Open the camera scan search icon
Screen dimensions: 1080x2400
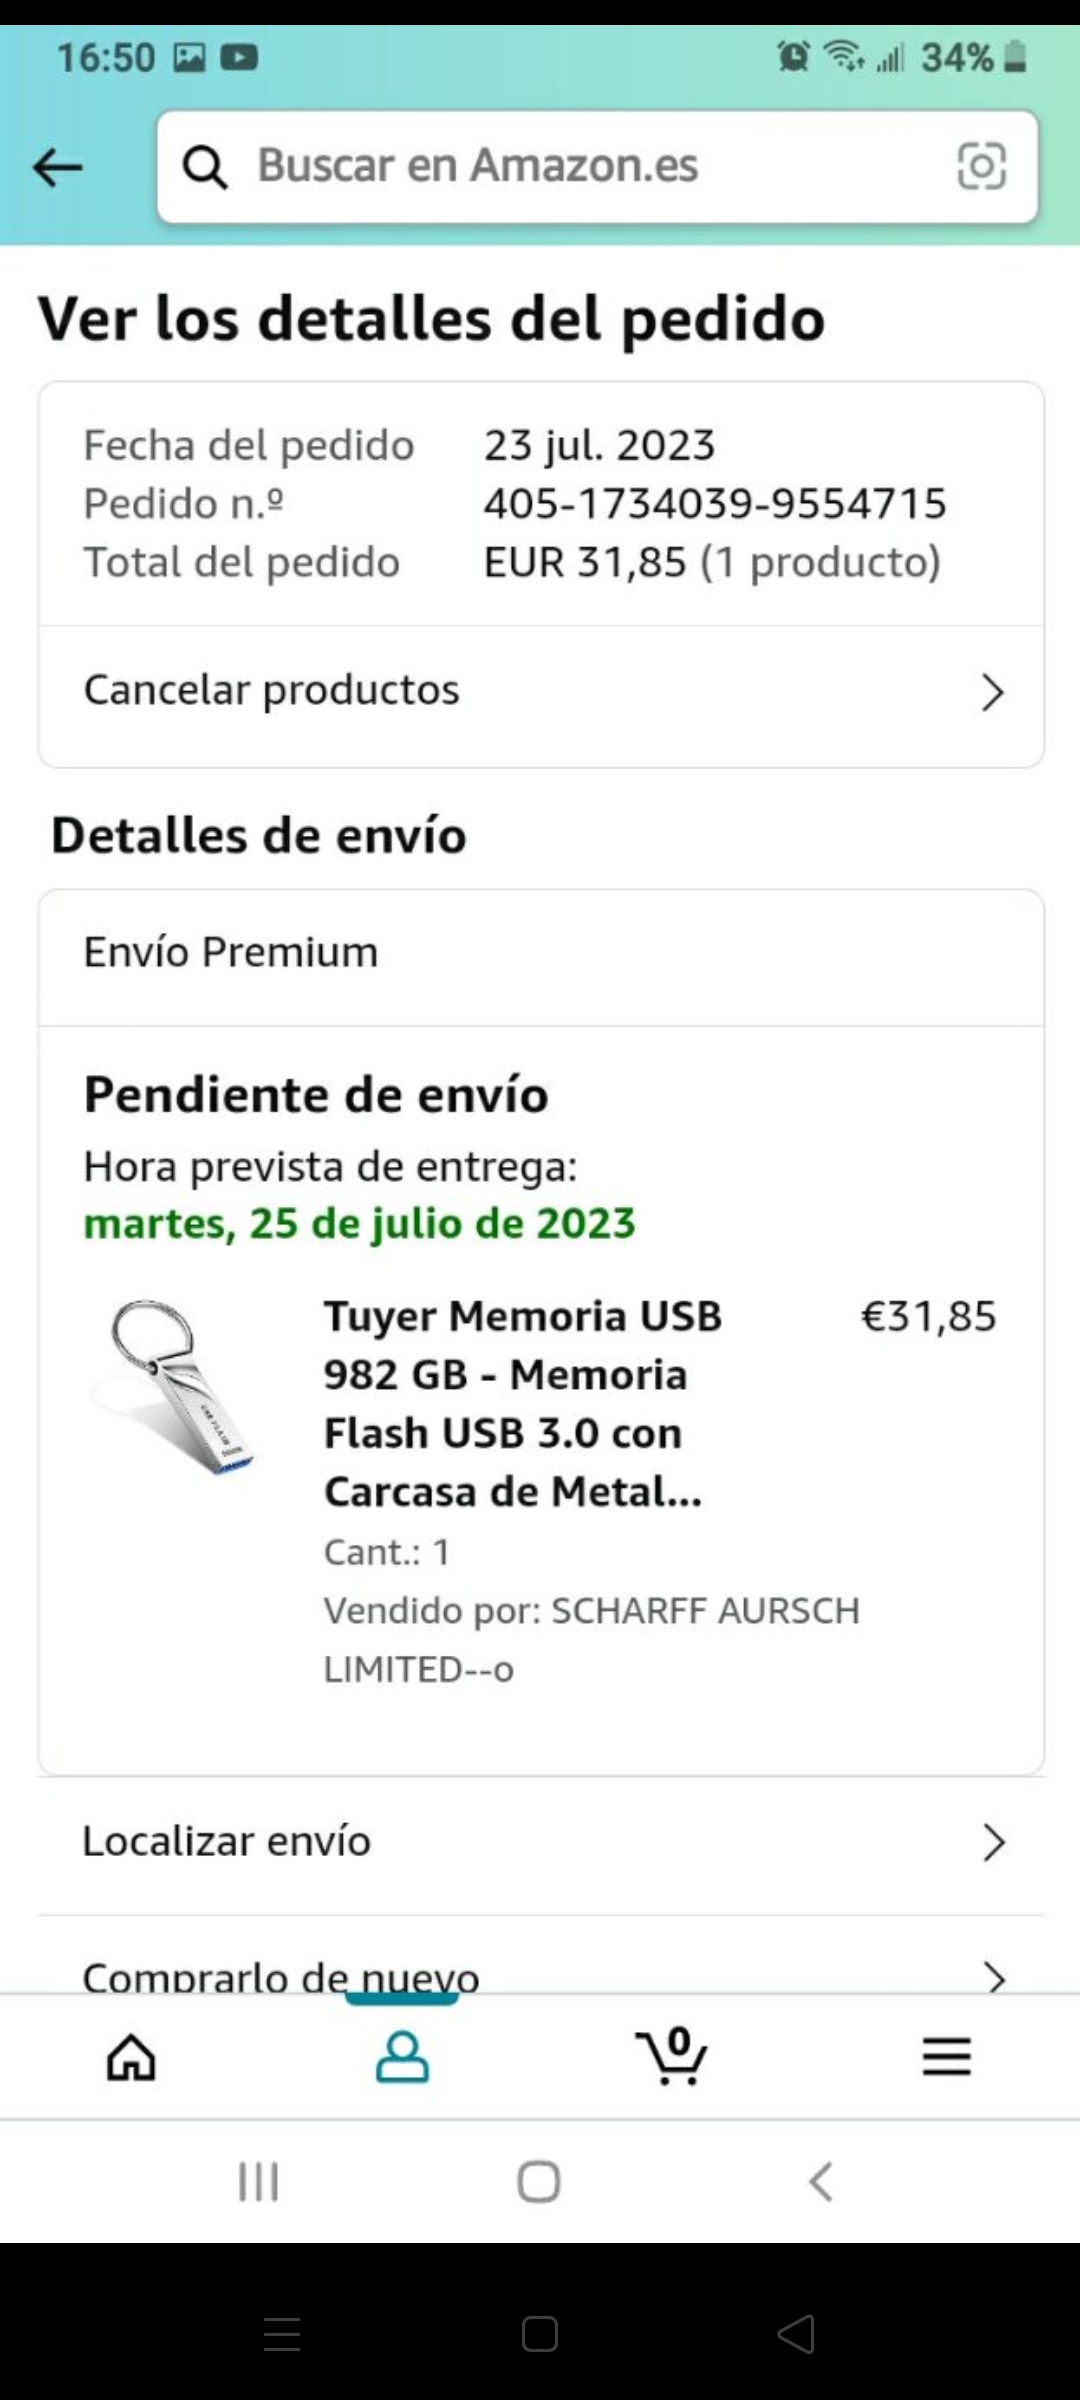tap(981, 166)
